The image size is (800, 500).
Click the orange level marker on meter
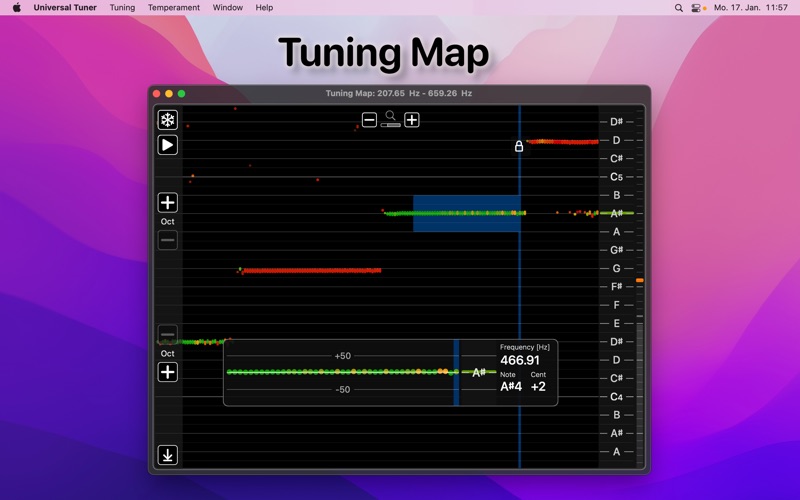click(x=639, y=281)
